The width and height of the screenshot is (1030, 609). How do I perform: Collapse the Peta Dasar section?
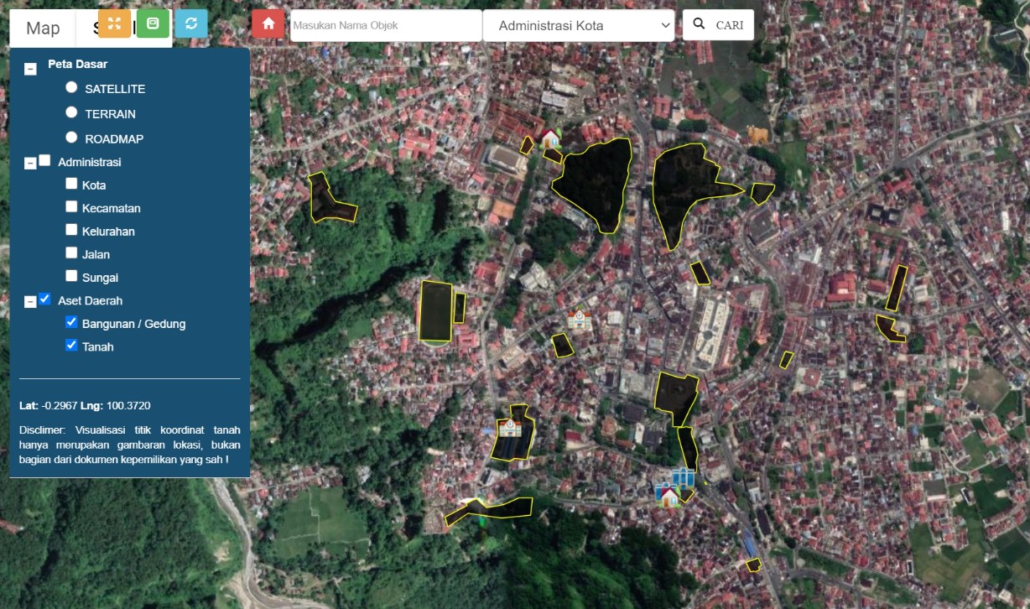click(x=30, y=67)
